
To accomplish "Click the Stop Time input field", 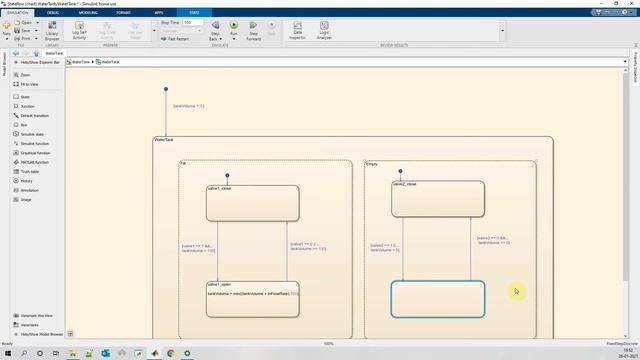I will coord(193,22).
